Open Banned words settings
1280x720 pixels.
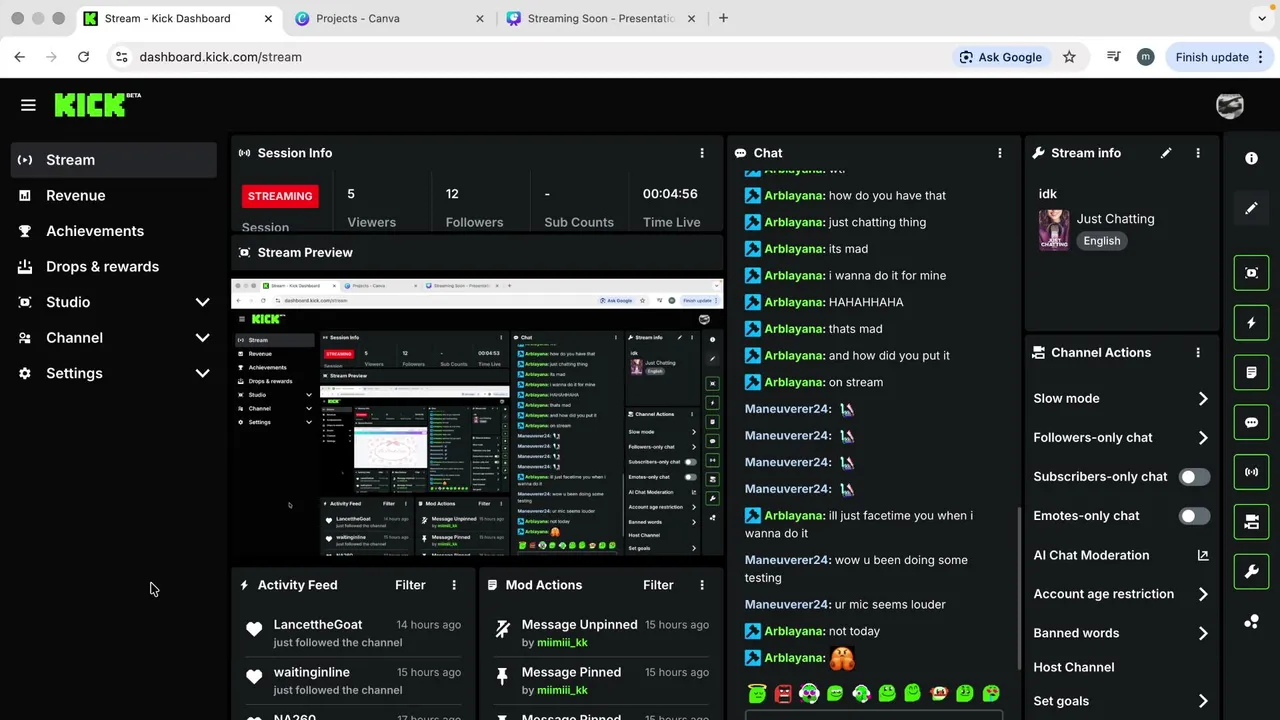[1121, 633]
